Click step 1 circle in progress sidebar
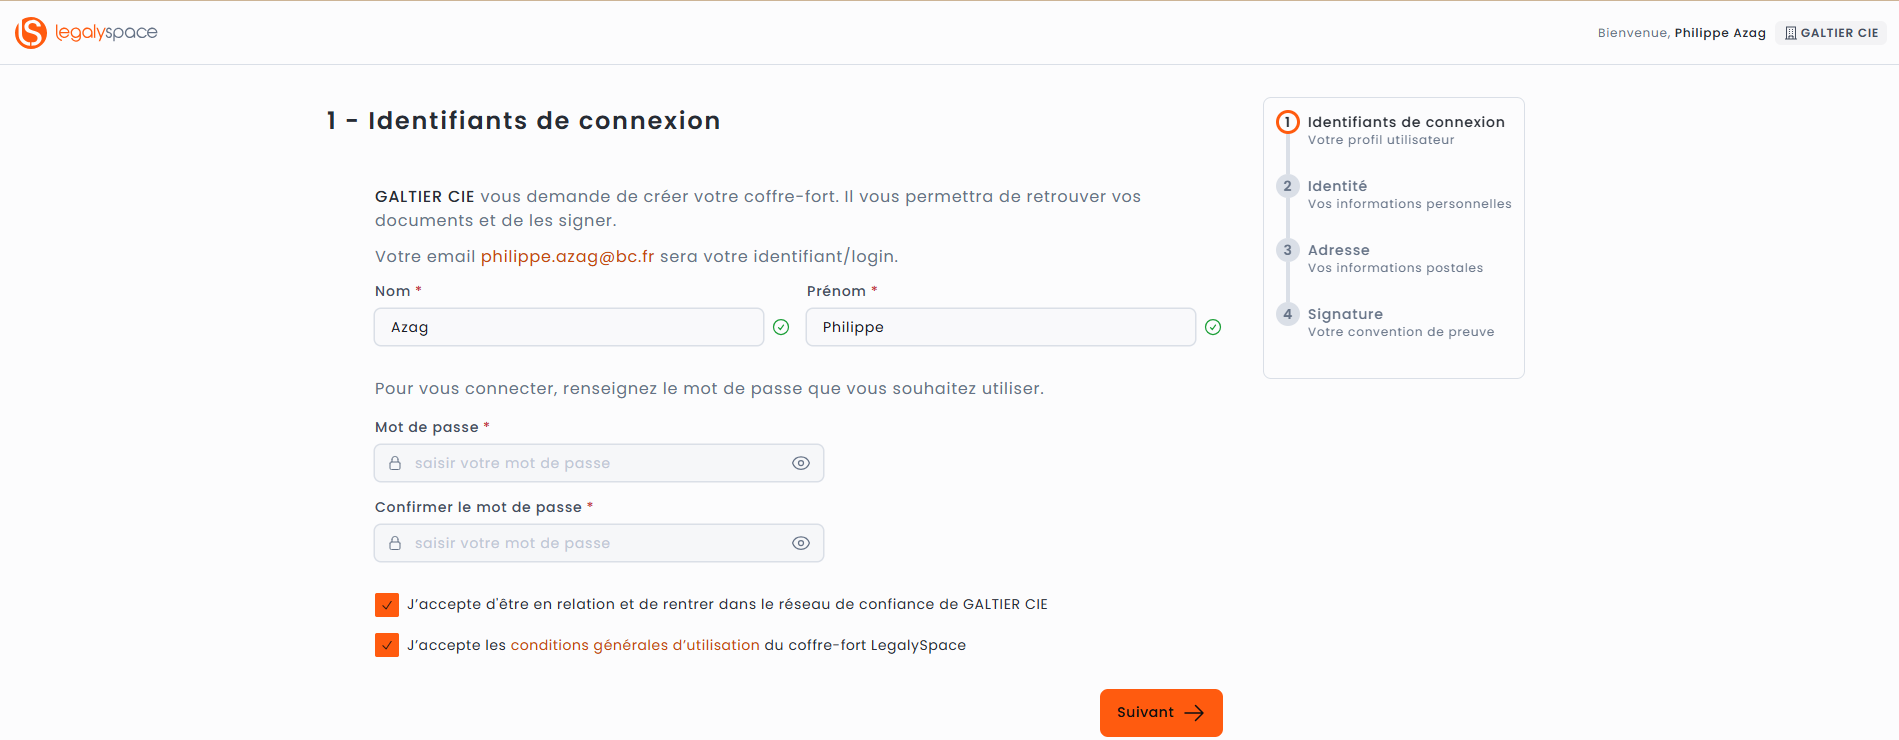This screenshot has height=740, width=1899. tap(1287, 122)
